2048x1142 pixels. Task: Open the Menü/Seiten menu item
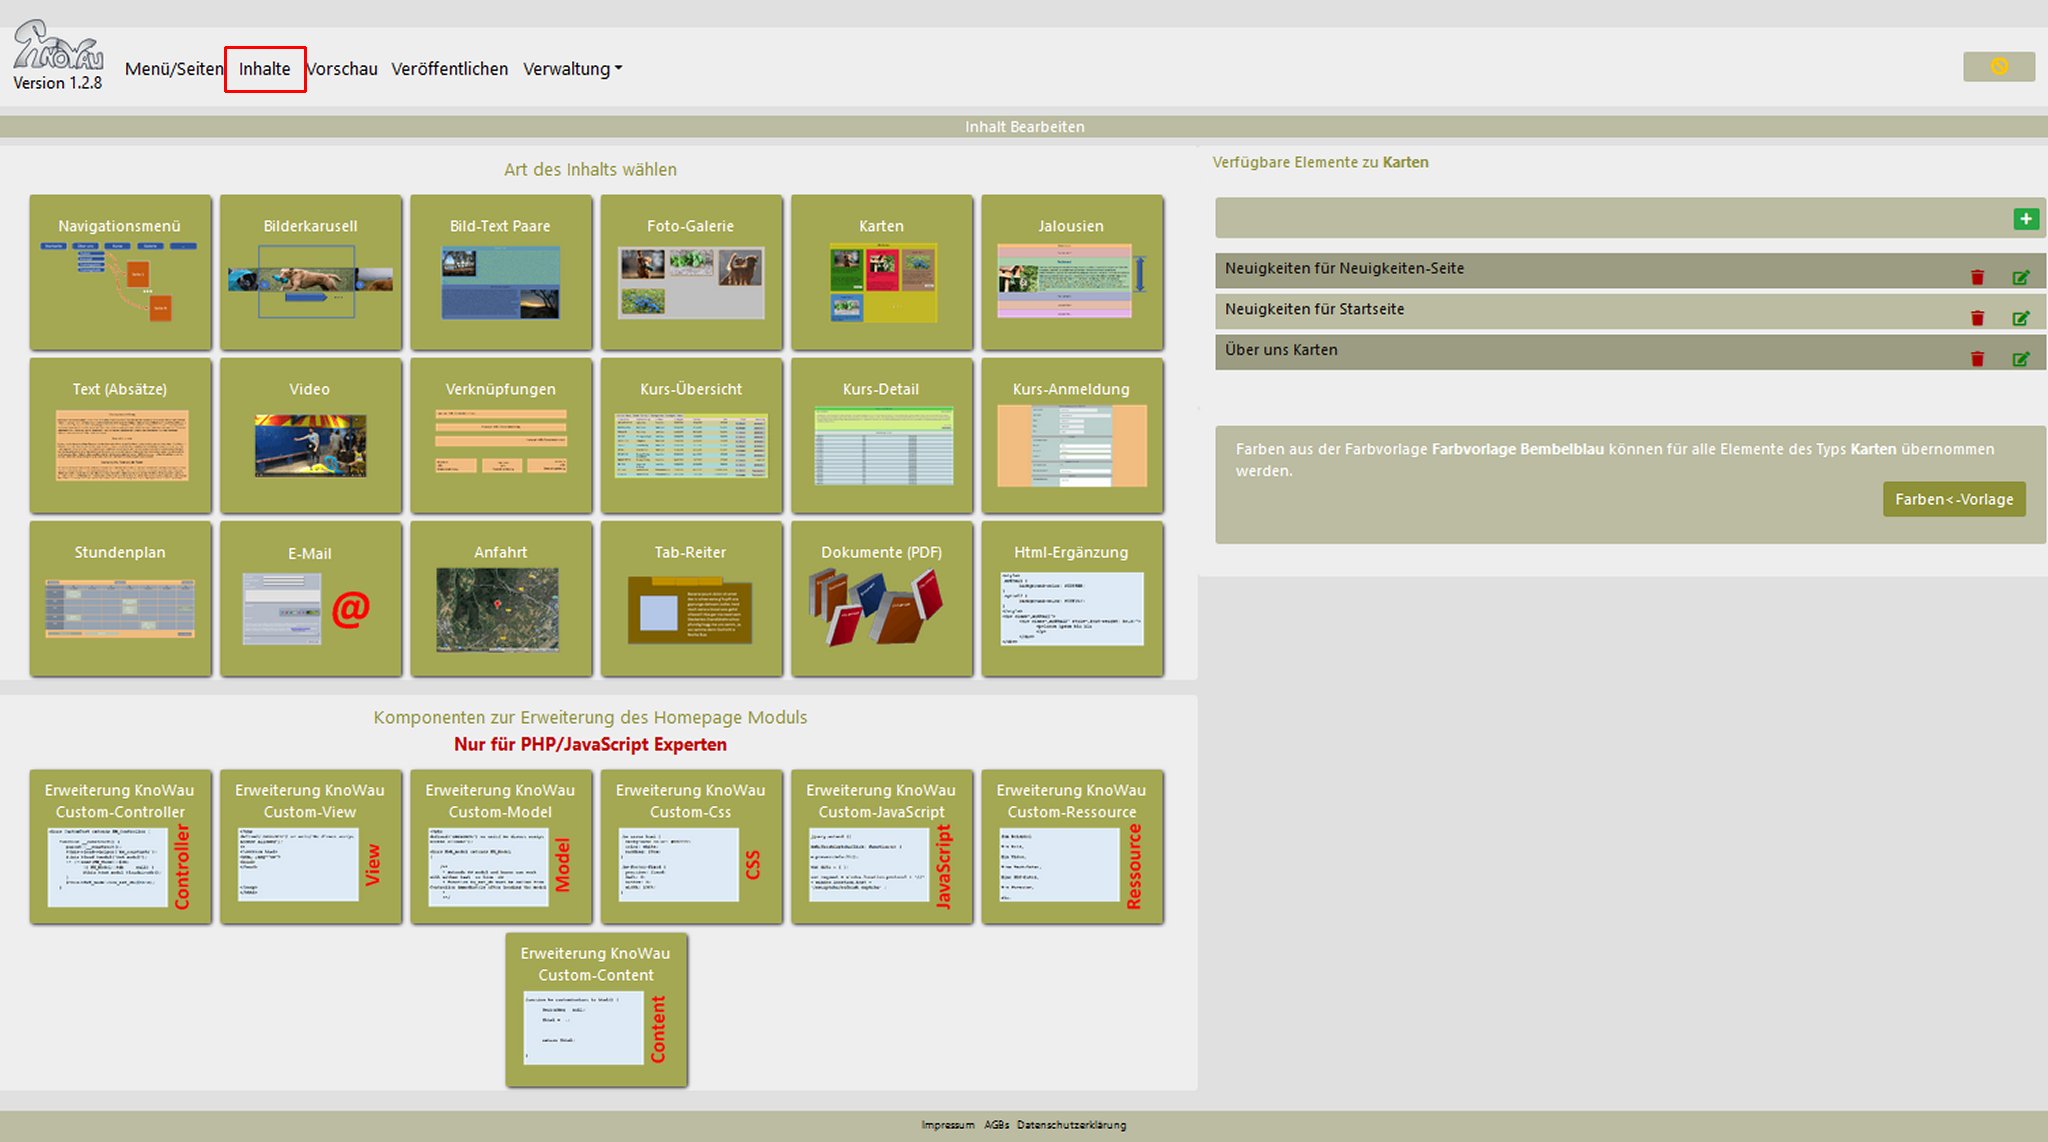[x=173, y=69]
